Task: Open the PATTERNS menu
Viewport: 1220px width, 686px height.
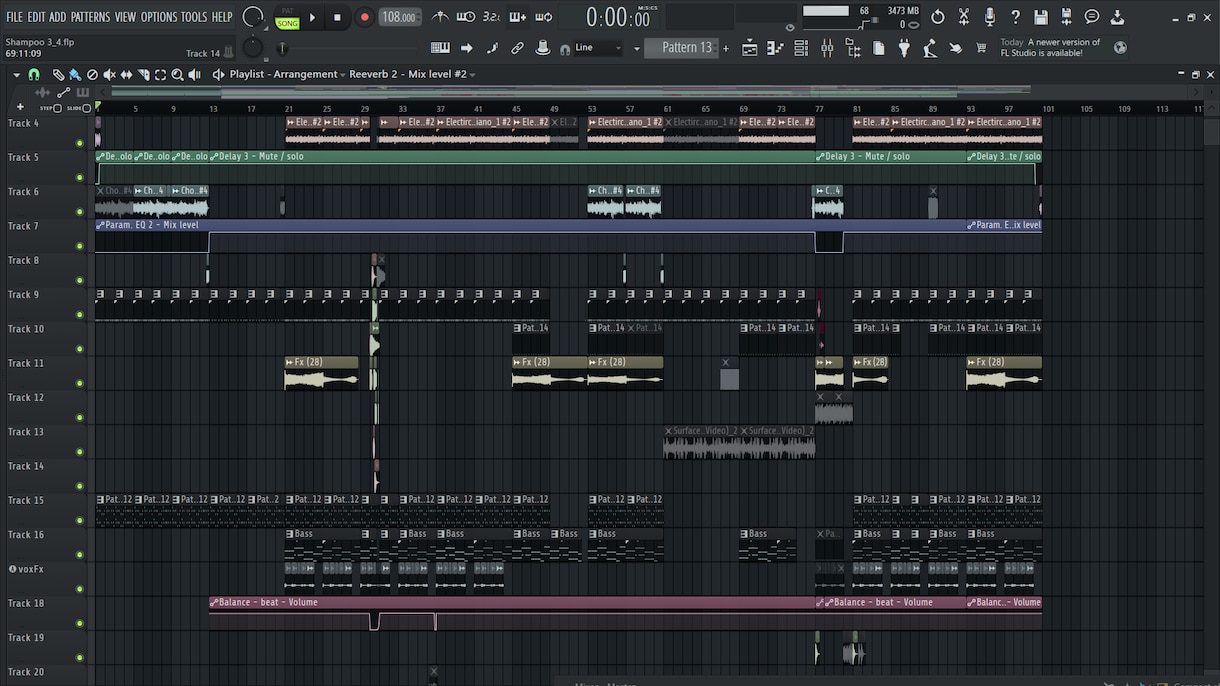Action: [x=90, y=17]
